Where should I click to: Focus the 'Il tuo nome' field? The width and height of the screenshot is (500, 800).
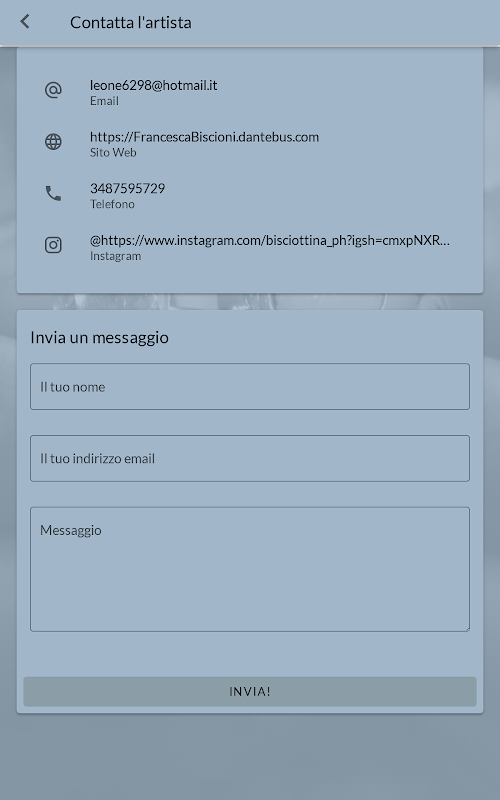pyautogui.click(x=250, y=387)
